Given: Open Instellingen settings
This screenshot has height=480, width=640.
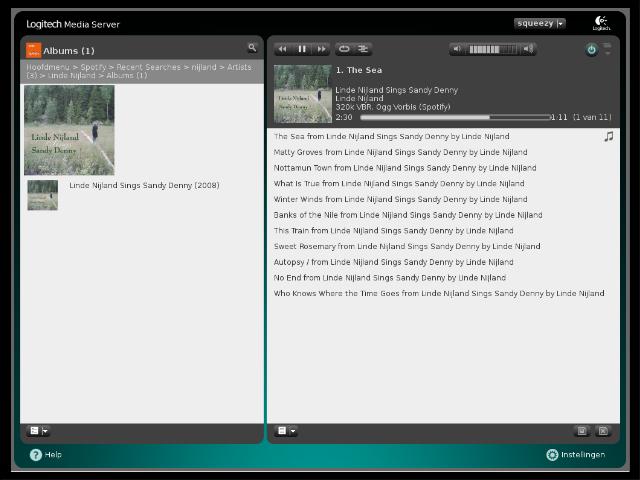Looking at the screenshot, I should pos(576,454).
